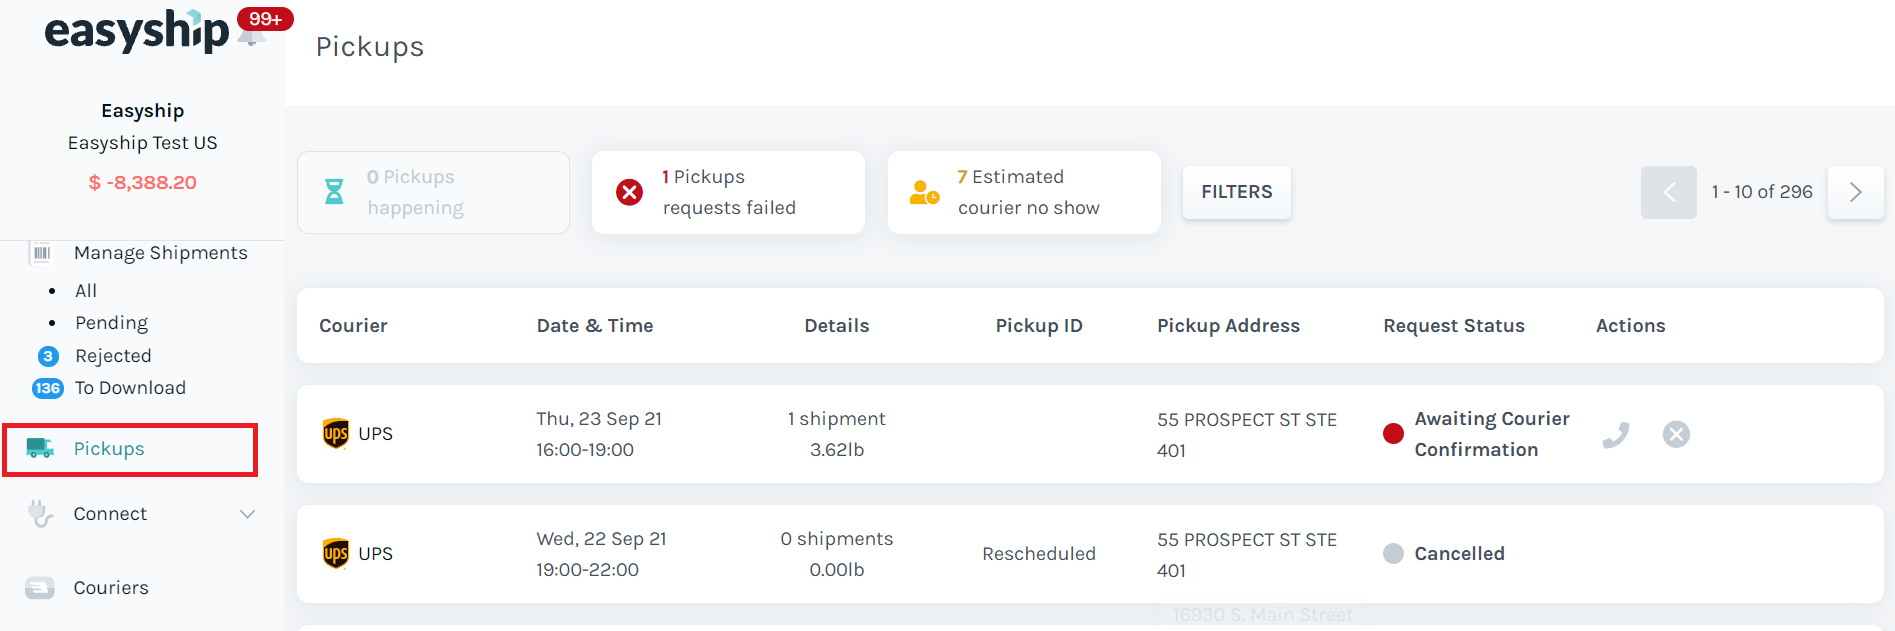Click the Pickup Address column header
Image resolution: width=1895 pixels, height=631 pixels.
pyautogui.click(x=1228, y=326)
